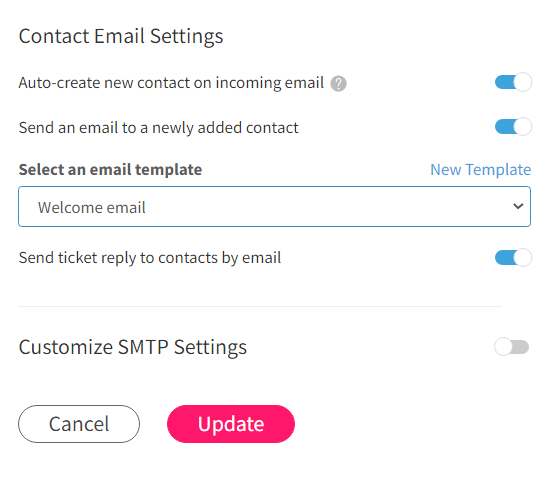Viewport: 556px width, 477px height.
Task: Click the Contact Email Settings heading
Action: tap(121, 37)
